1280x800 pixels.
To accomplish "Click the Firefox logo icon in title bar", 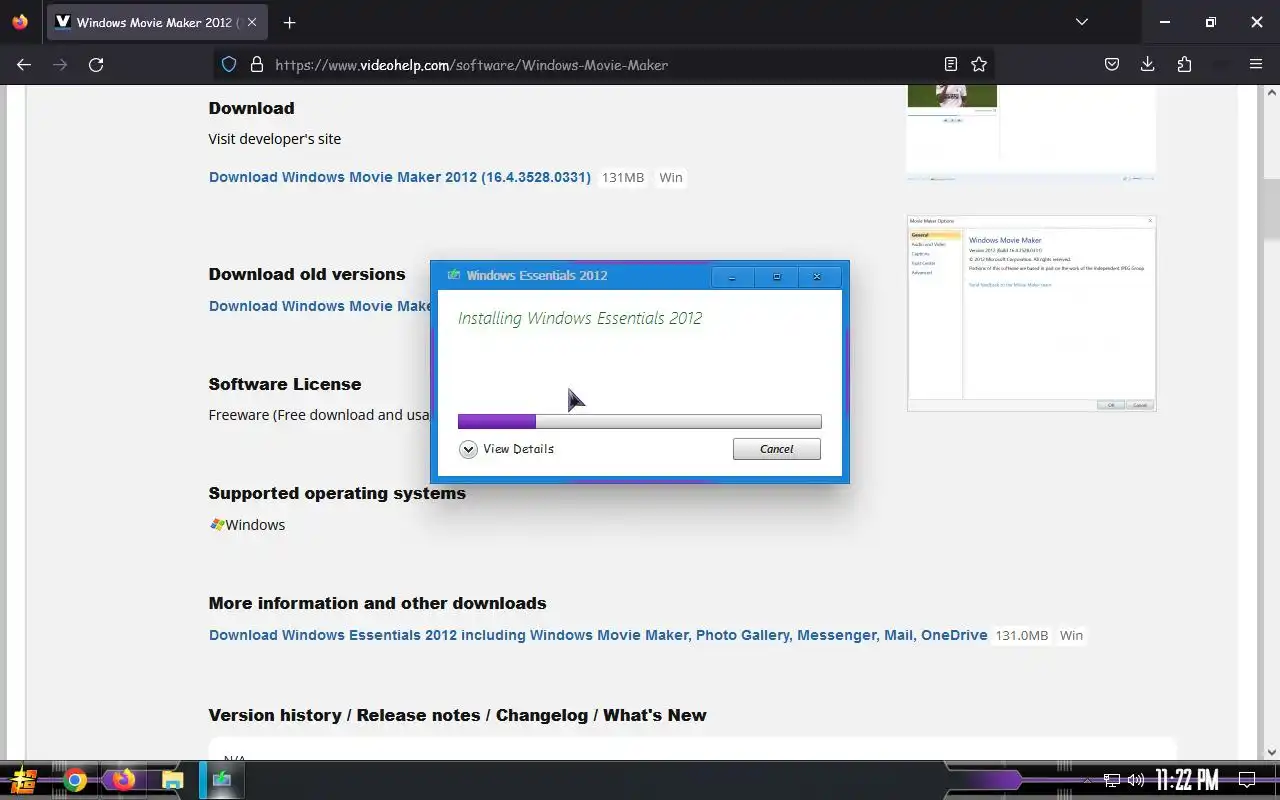I will click(20, 22).
